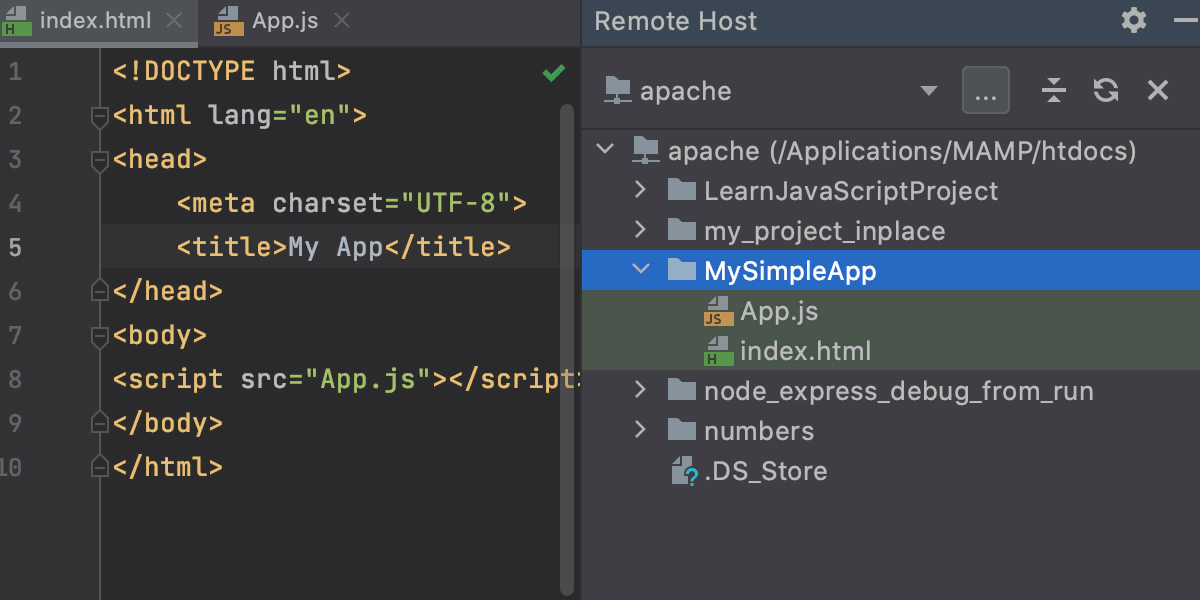Viewport: 1200px width, 600px height.
Task: Open the Remote Host settings gear
Action: pyautogui.click(x=1133, y=20)
